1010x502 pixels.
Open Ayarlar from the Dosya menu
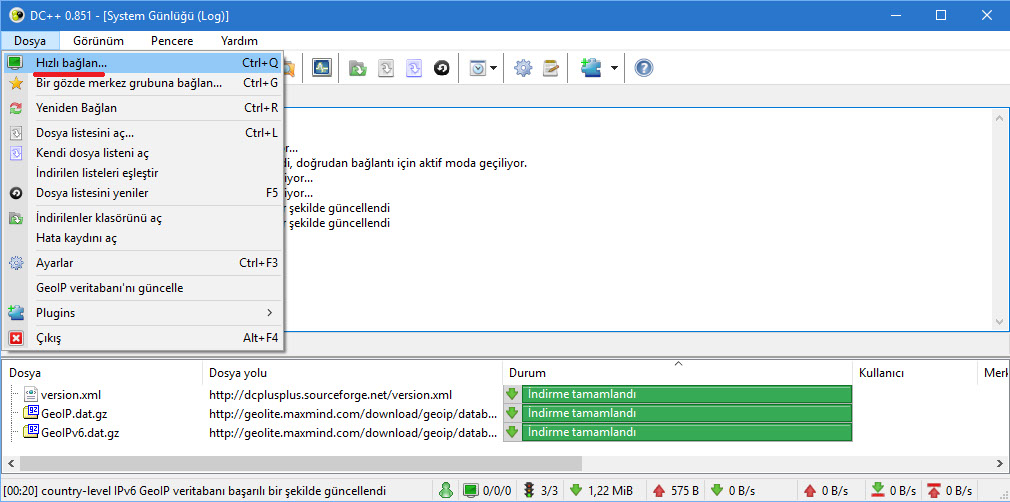tap(143, 263)
